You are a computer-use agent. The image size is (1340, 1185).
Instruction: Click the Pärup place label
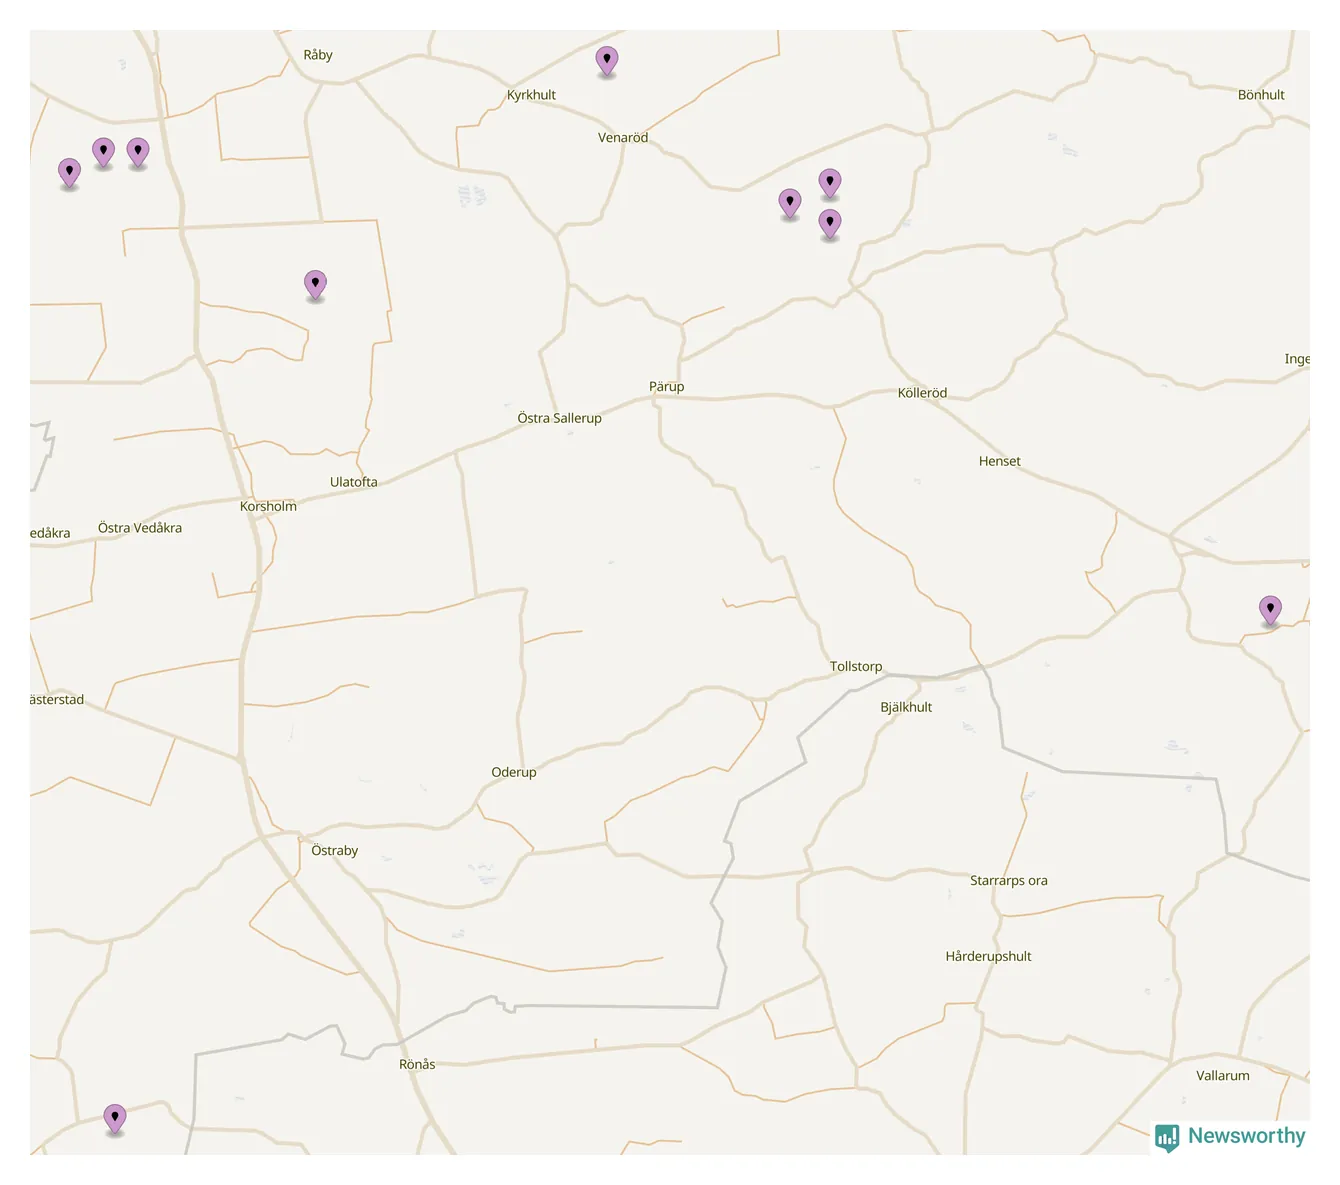tap(666, 386)
